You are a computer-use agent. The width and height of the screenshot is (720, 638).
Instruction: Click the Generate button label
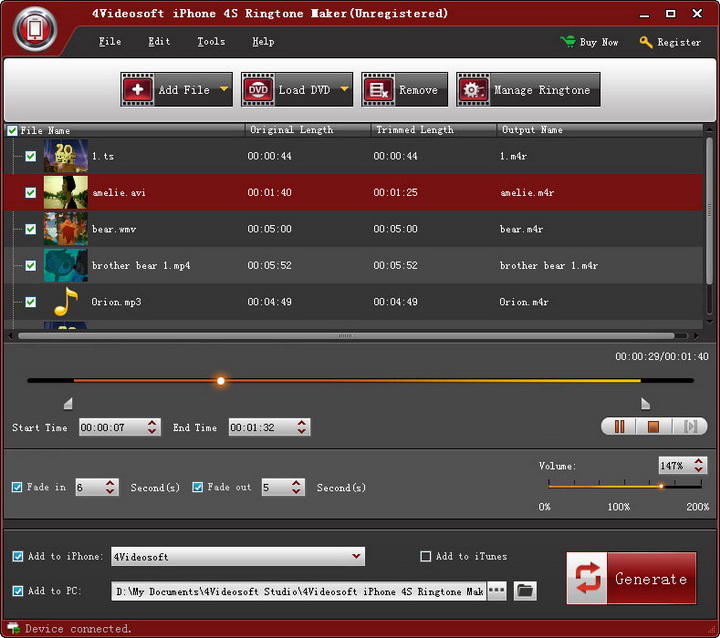[651, 579]
